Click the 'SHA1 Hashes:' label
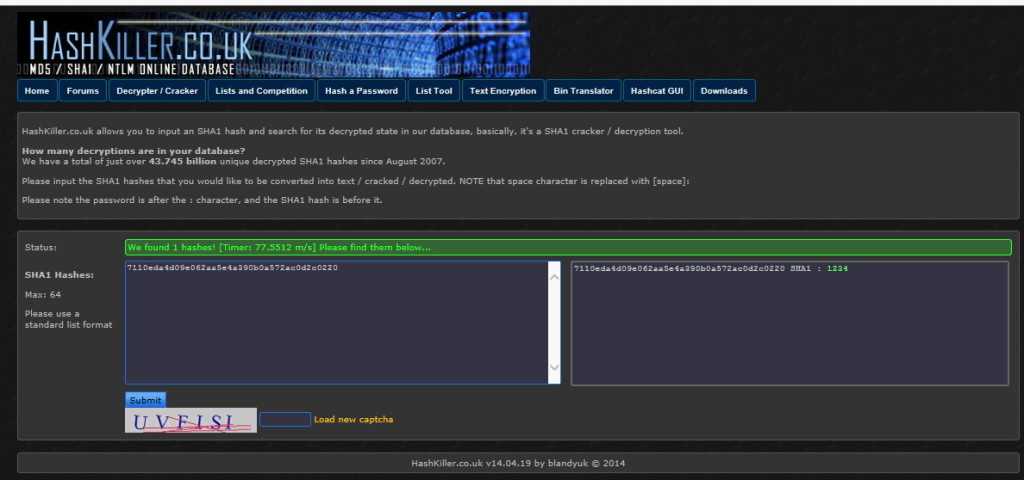 click(x=59, y=275)
